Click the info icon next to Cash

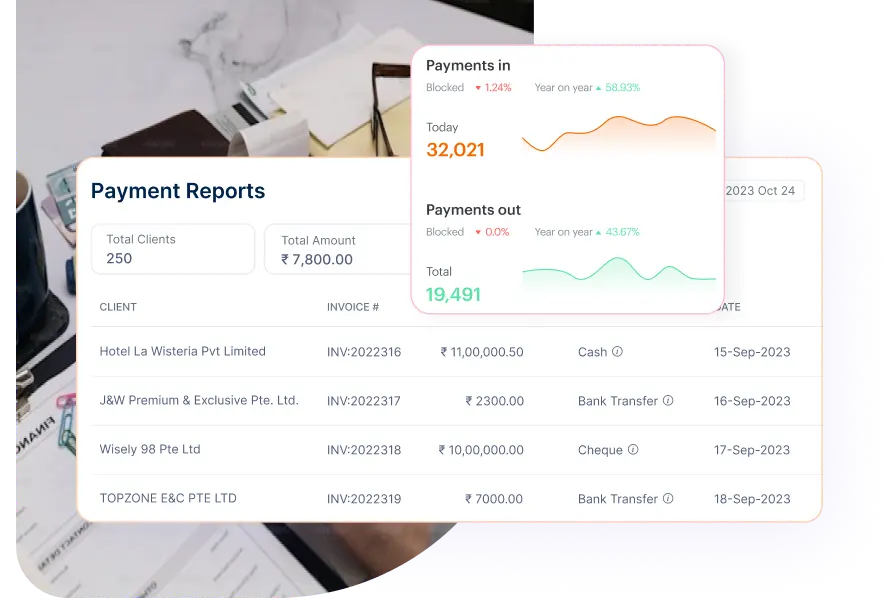[617, 351]
